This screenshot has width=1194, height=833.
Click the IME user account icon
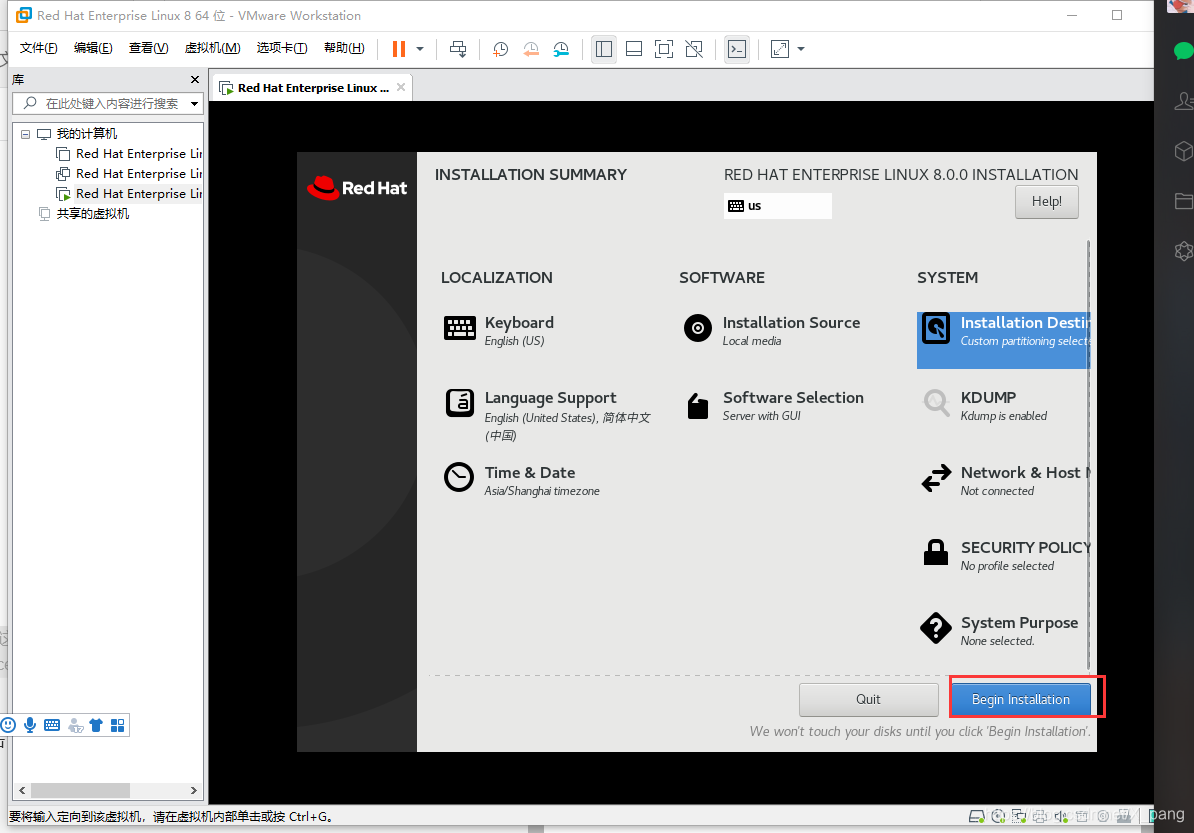[75, 725]
